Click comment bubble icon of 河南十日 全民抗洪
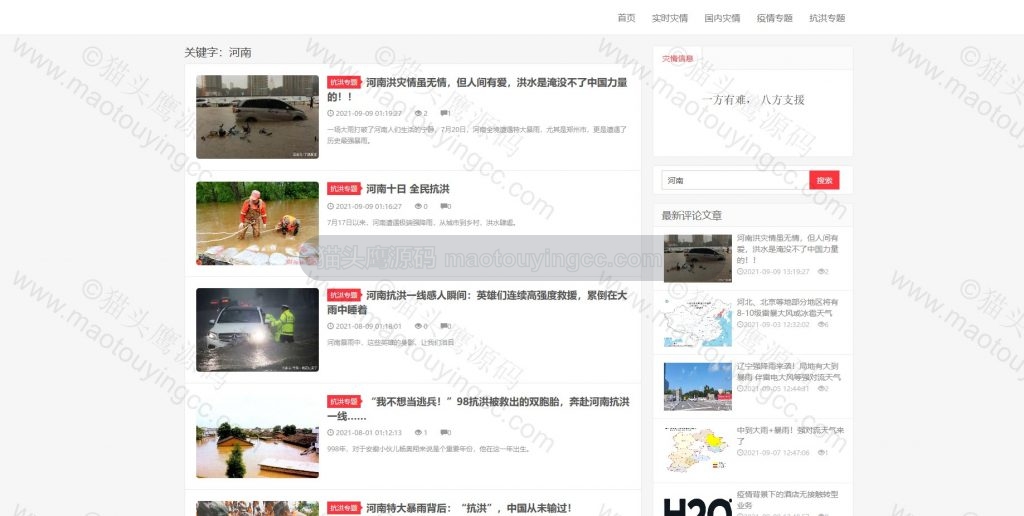This screenshot has width=1024, height=516. point(443,206)
